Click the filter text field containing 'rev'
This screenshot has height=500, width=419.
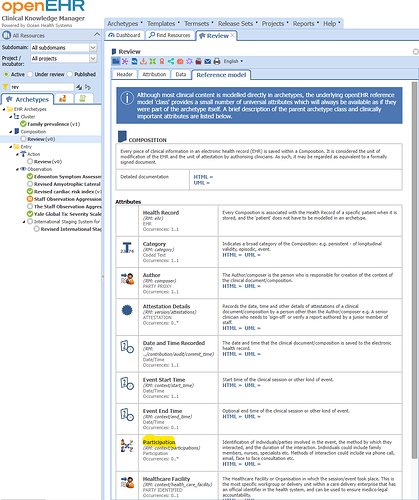(x=42, y=87)
